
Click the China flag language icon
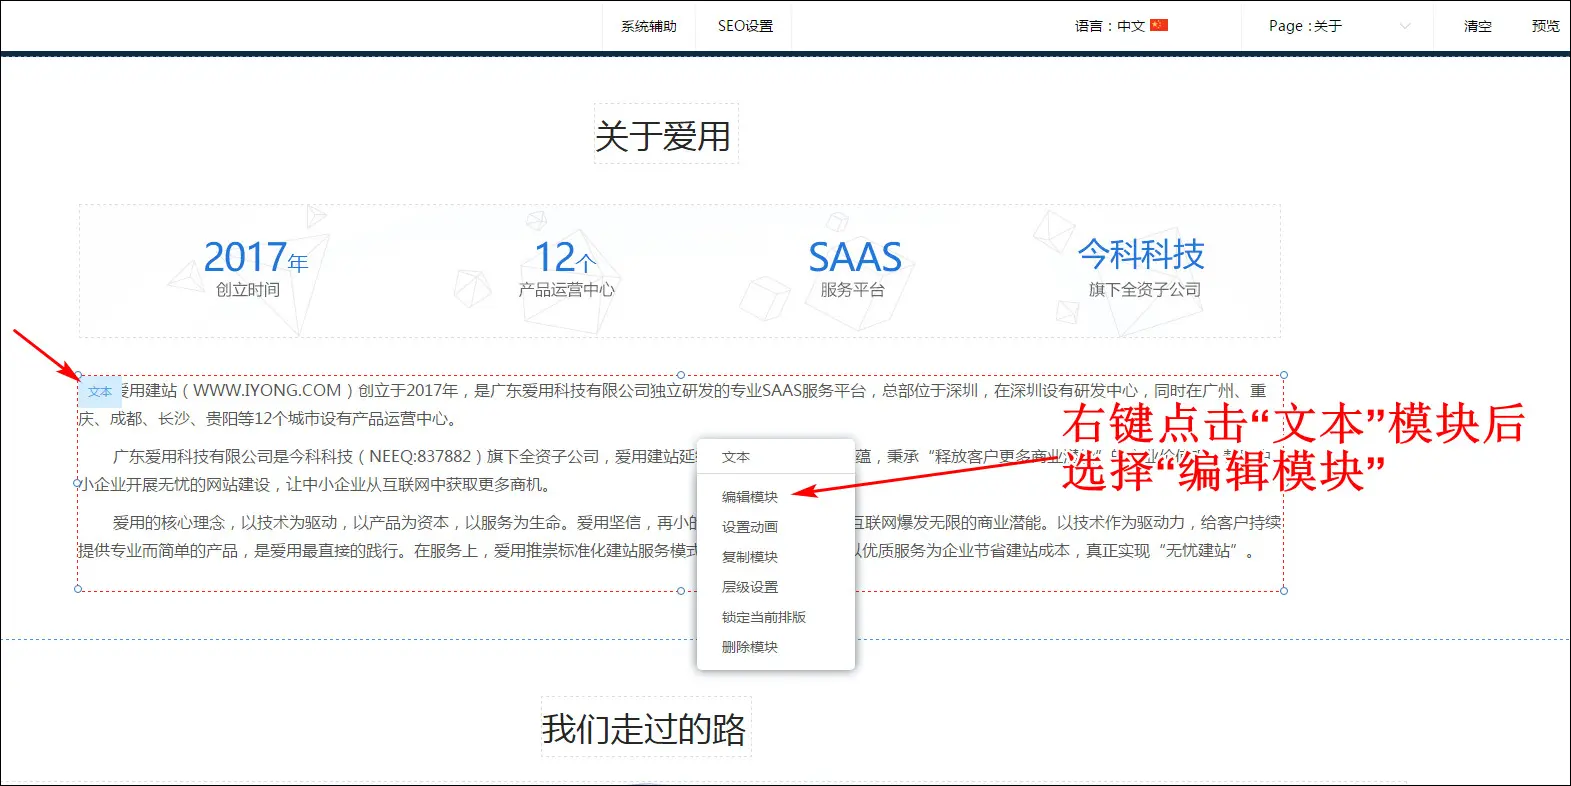tap(1159, 25)
